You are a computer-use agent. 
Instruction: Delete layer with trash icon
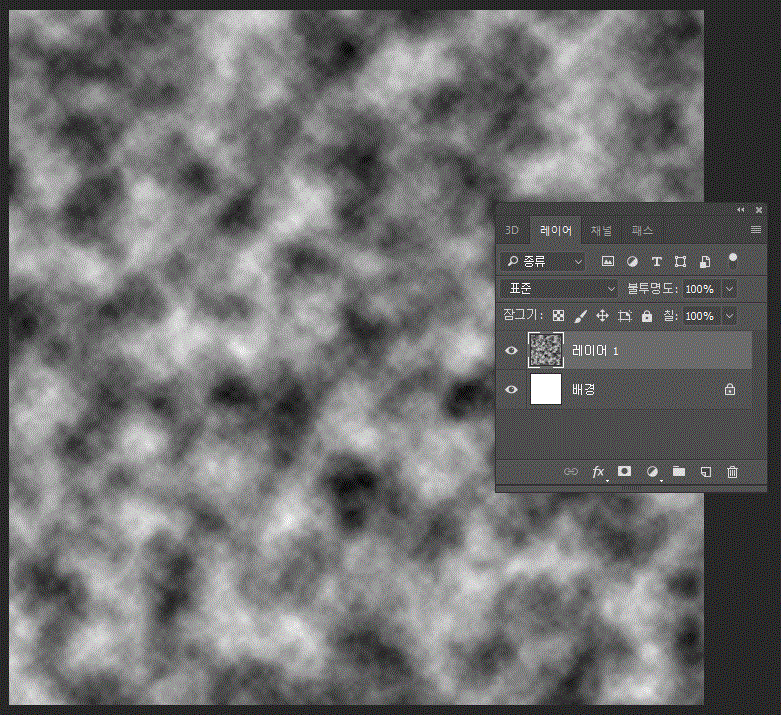732,471
